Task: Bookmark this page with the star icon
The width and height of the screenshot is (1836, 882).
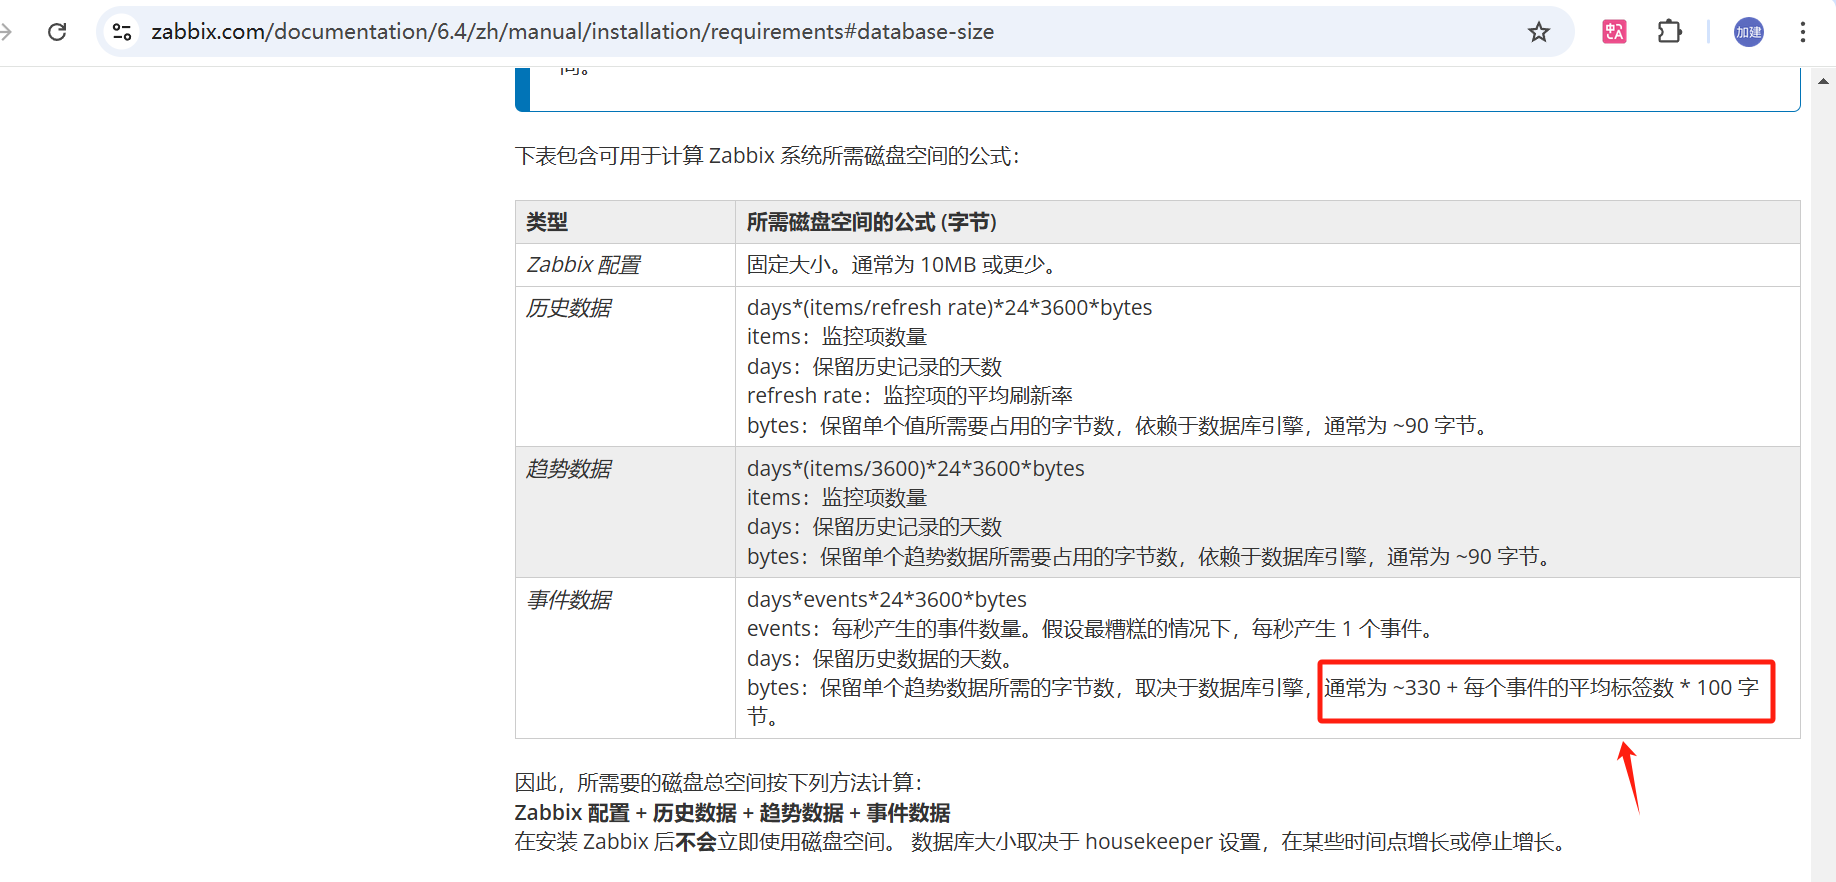Action: (x=1539, y=32)
